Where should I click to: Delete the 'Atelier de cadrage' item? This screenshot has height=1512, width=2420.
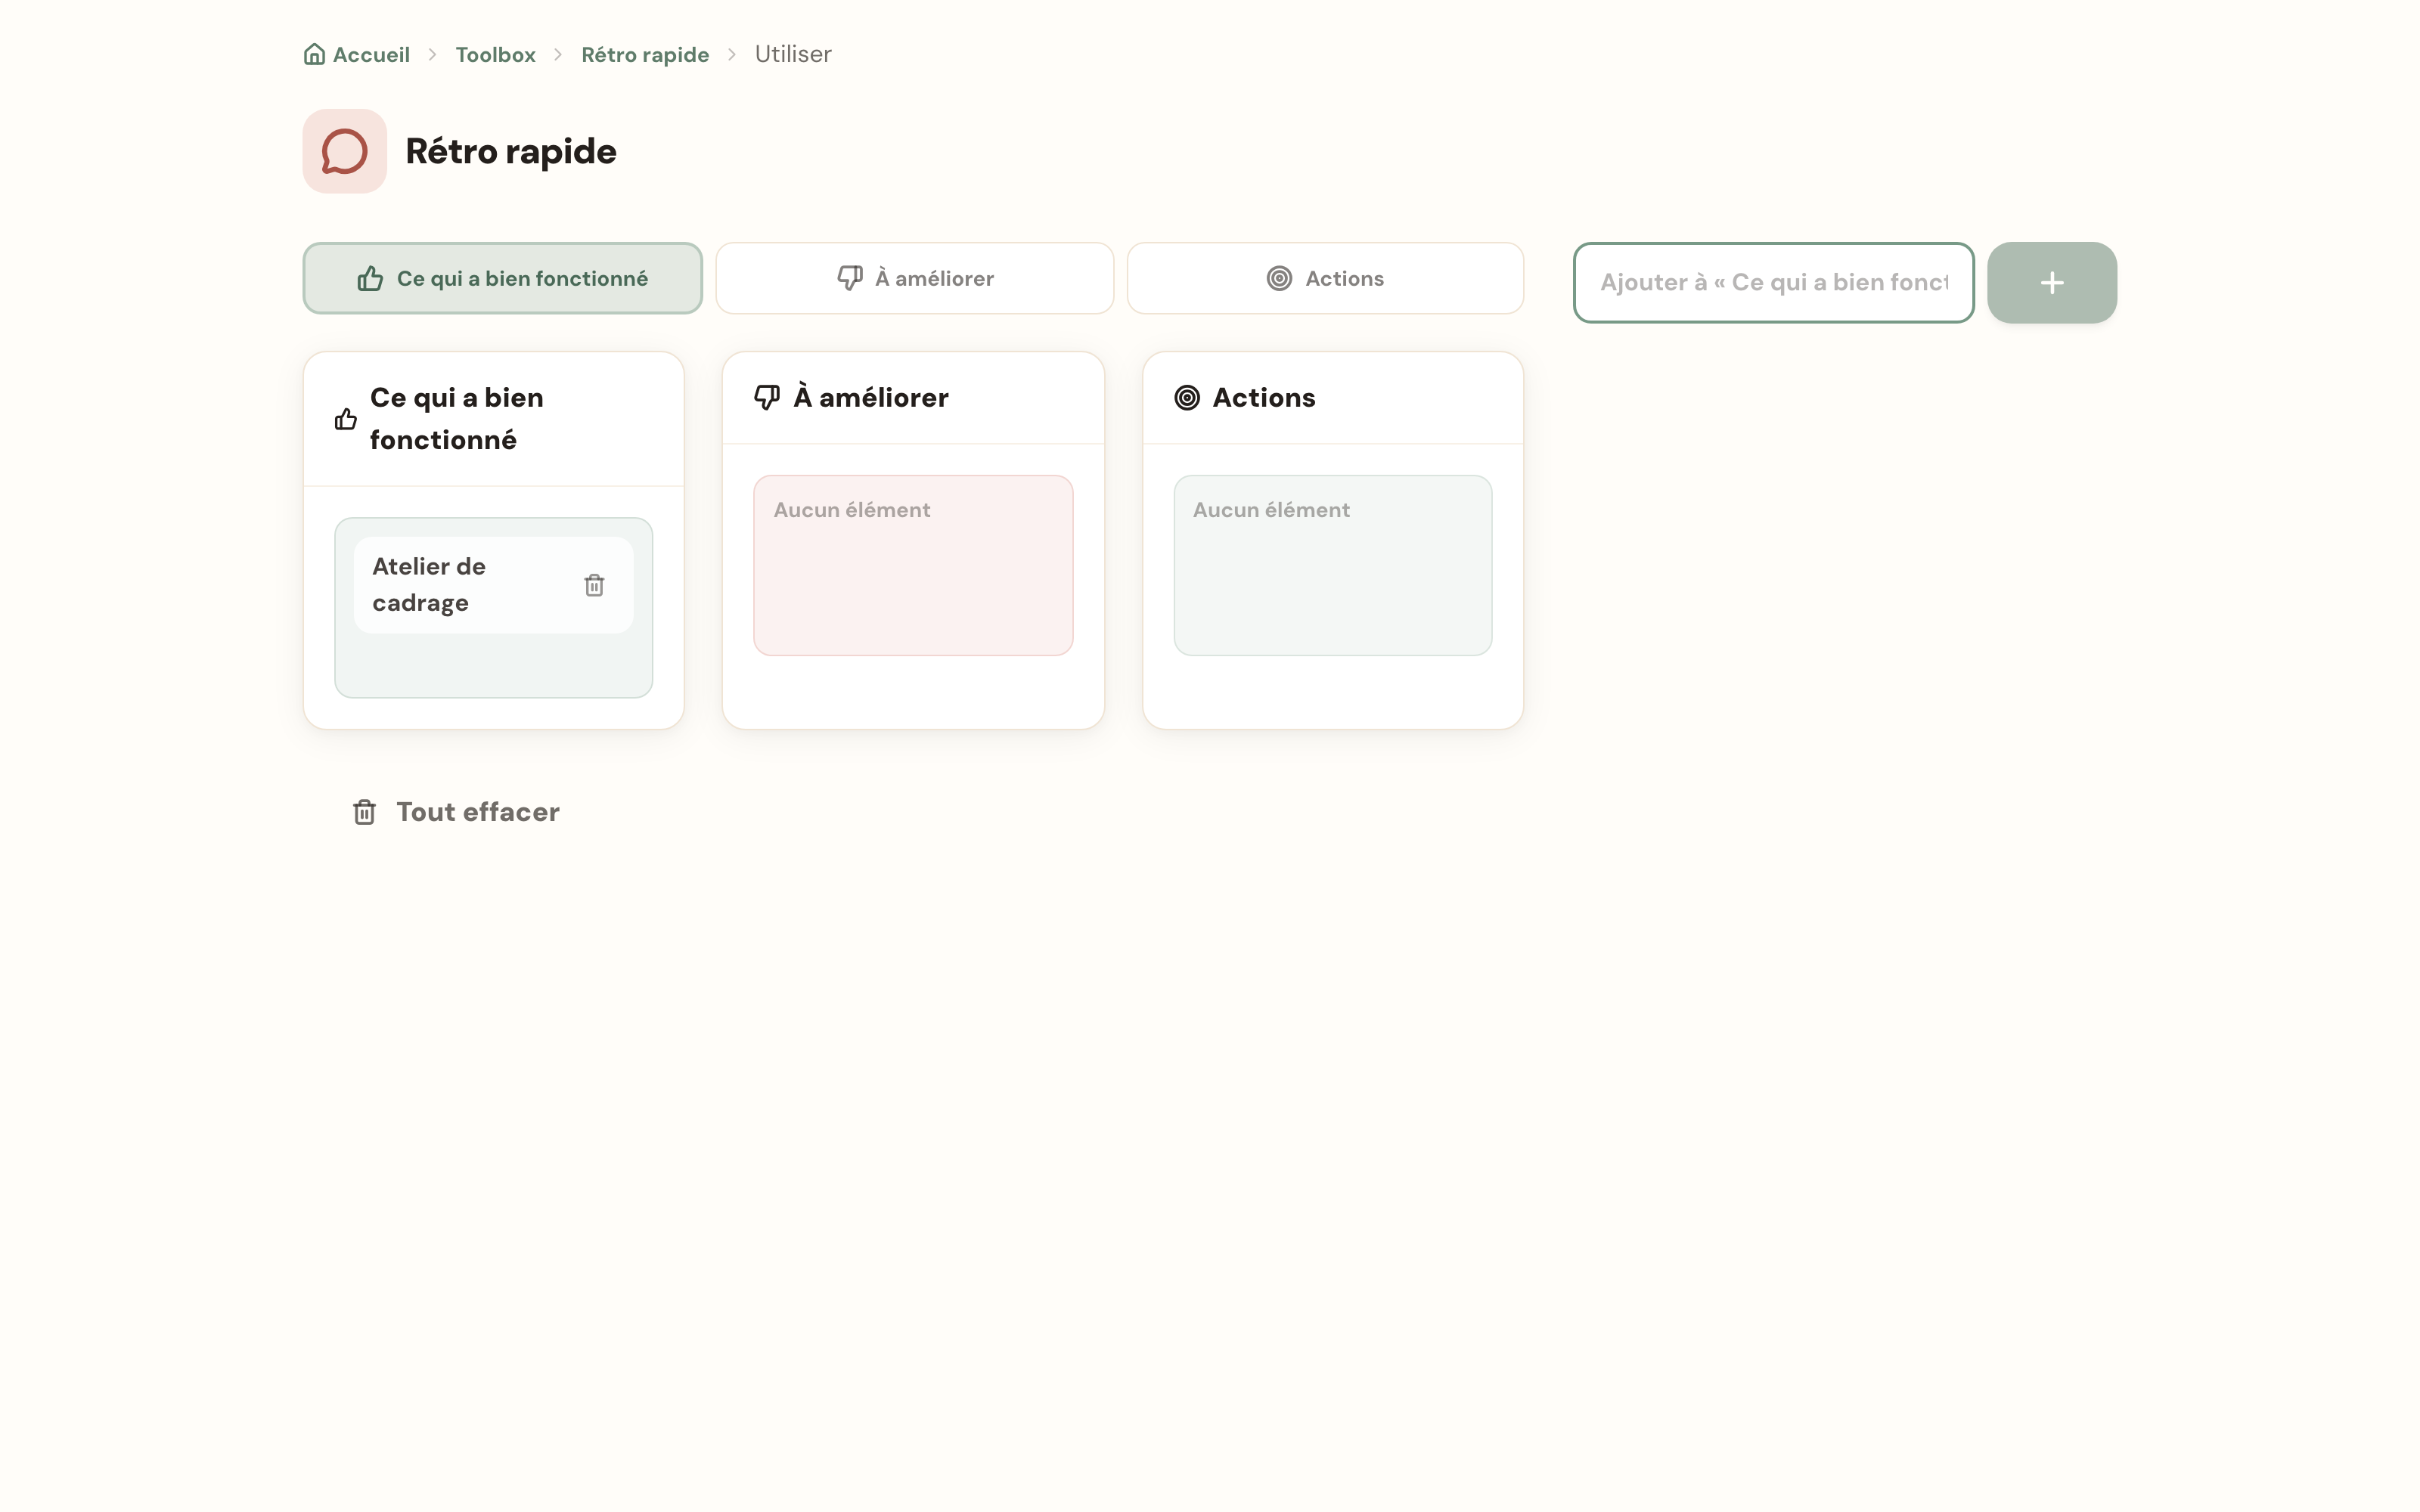coord(594,585)
